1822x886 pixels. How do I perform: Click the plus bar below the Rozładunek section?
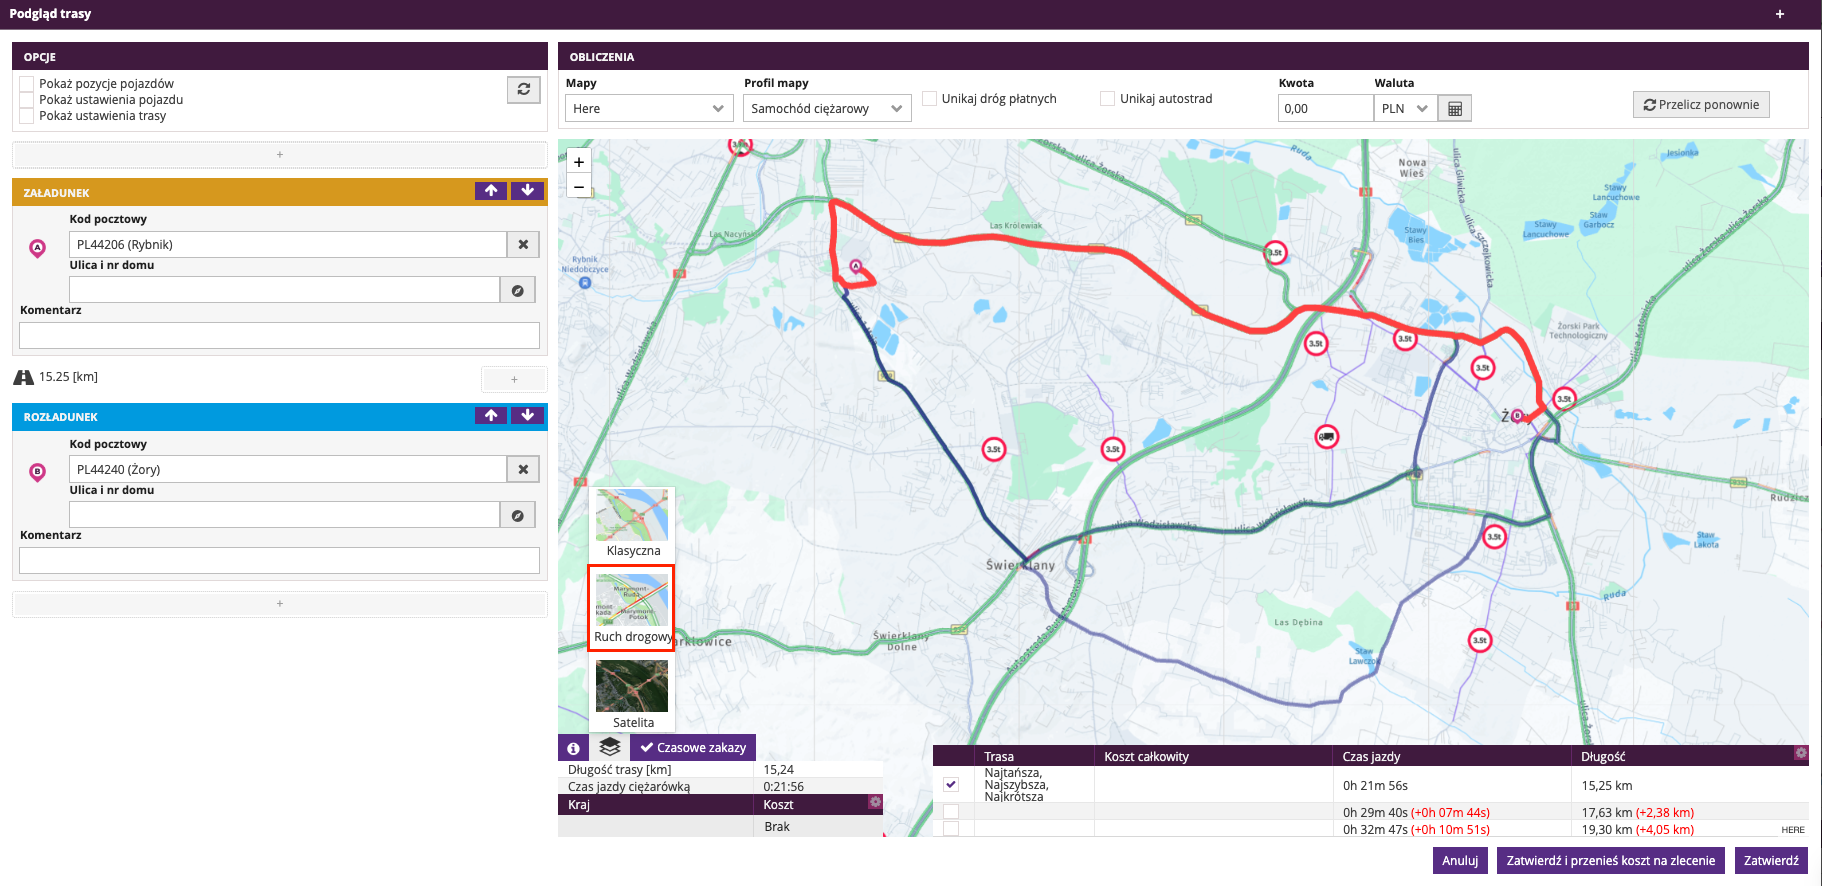(280, 604)
